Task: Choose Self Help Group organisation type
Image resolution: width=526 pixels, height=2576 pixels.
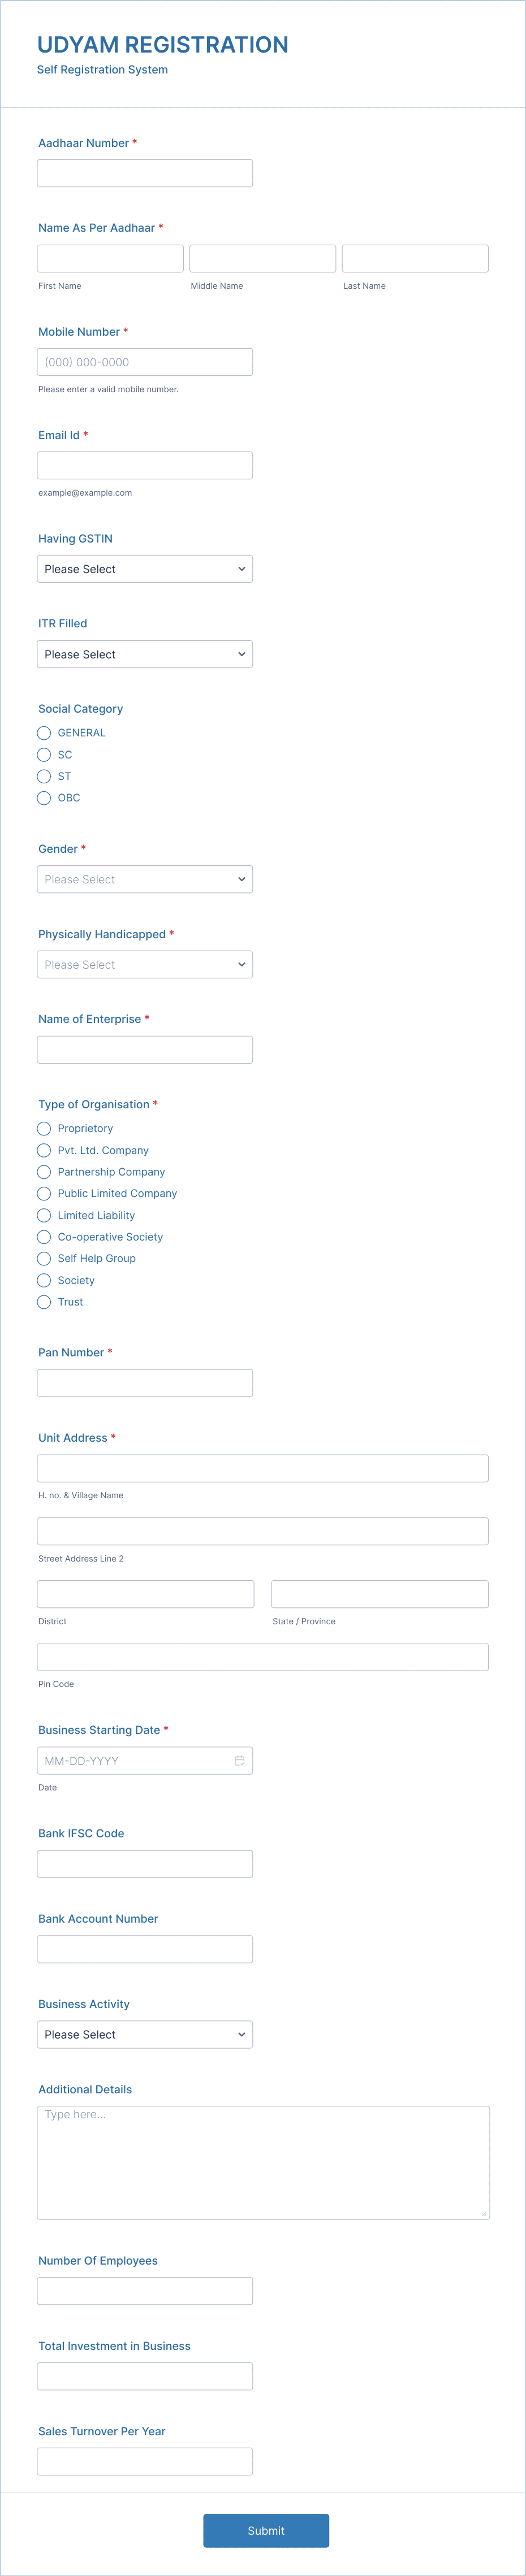Action: click(x=44, y=1258)
